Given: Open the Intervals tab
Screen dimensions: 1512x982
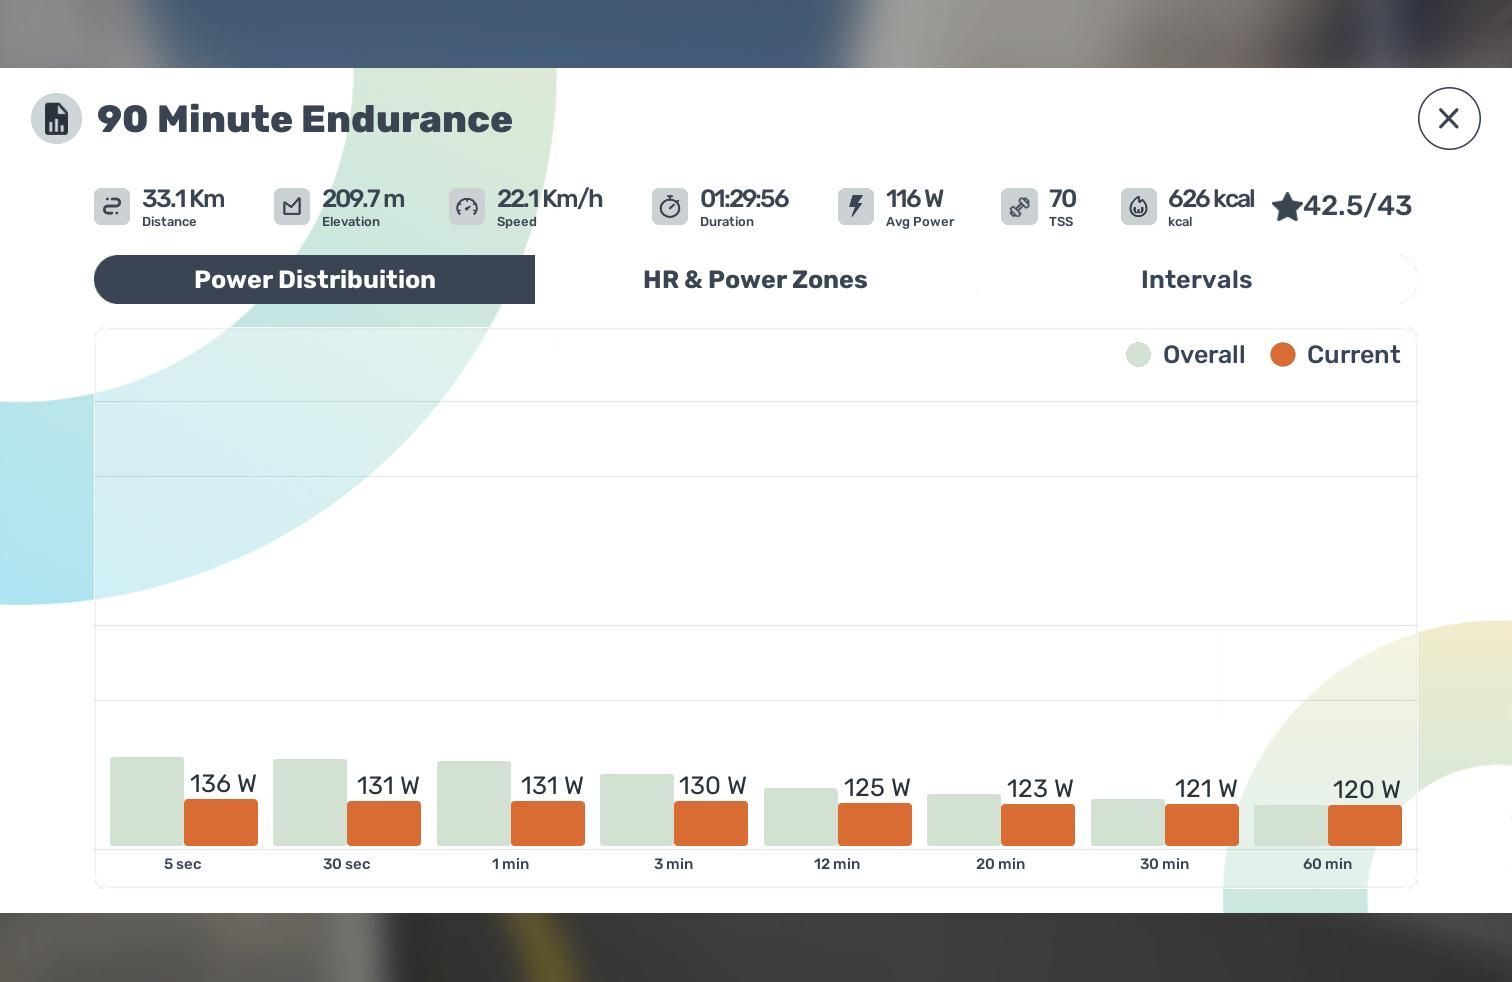Looking at the screenshot, I should pos(1196,280).
